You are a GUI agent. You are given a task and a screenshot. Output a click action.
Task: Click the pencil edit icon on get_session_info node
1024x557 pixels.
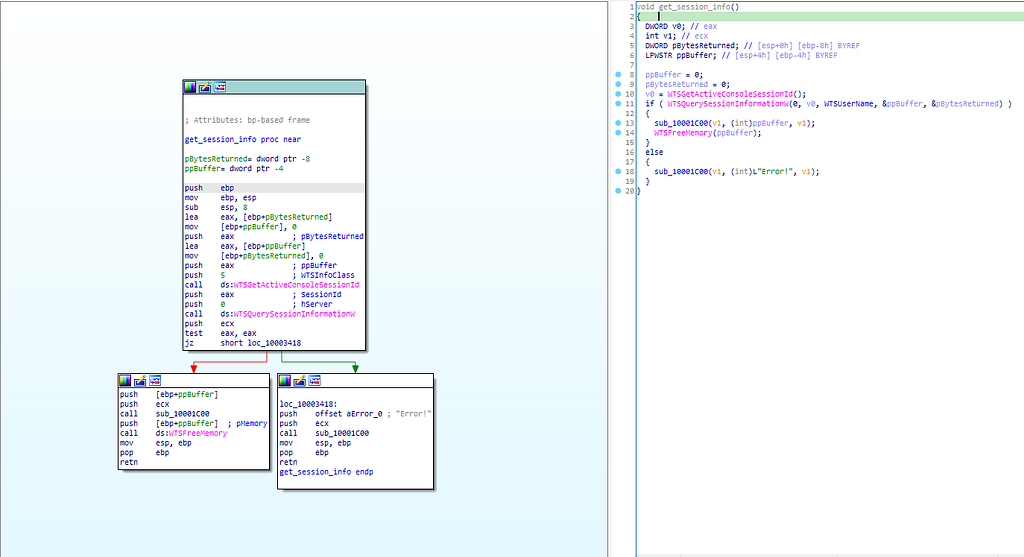(x=205, y=87)
